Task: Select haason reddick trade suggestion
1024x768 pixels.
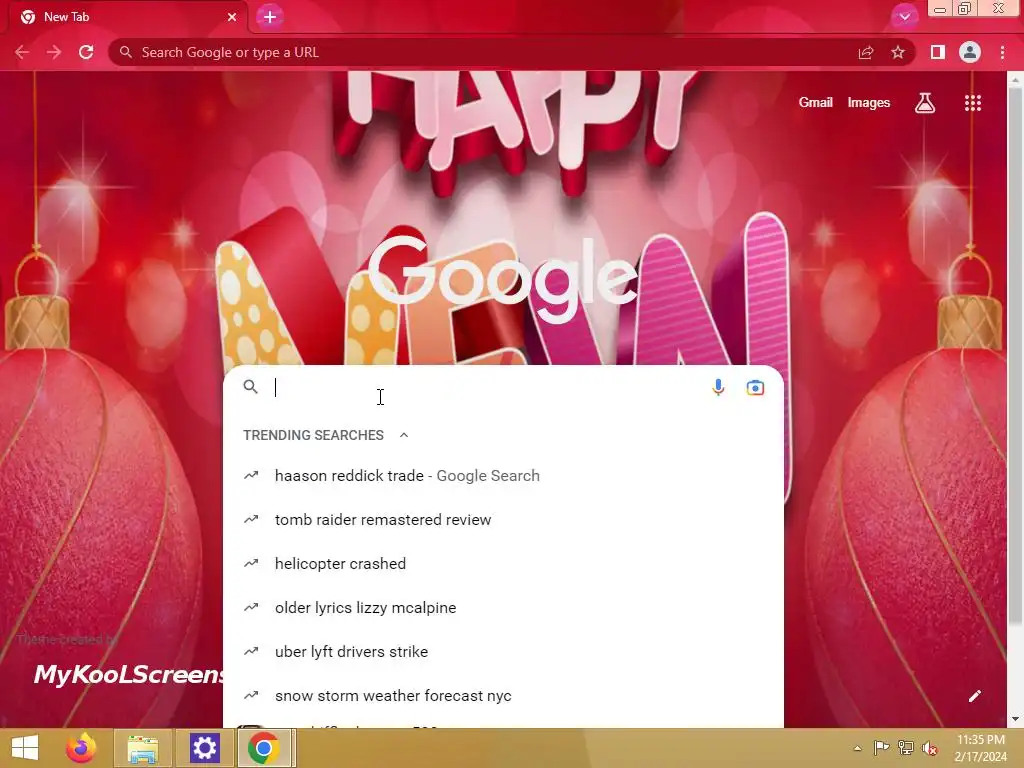Action: pyautogui.click(x=503, y=475)
